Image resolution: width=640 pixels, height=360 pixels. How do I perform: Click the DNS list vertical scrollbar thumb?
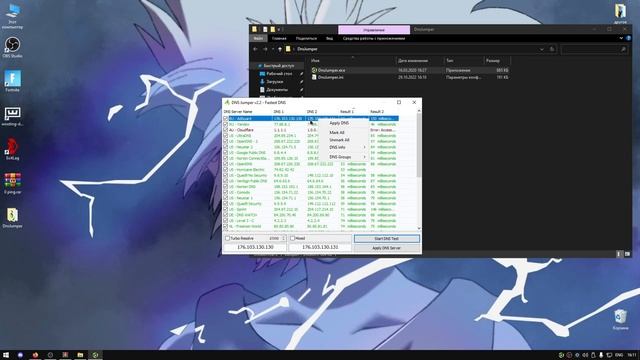pyautogui.click(x=419, y=145)
